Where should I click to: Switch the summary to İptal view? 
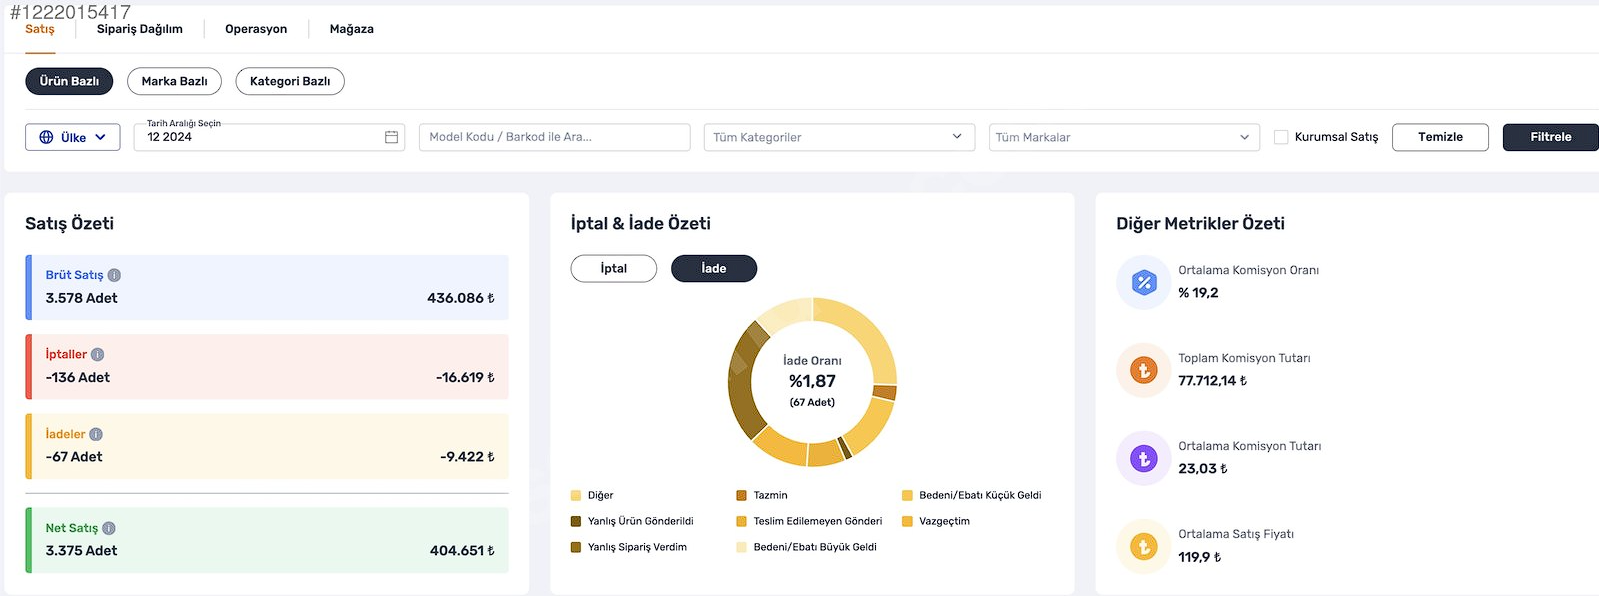(x=614, y=268)
